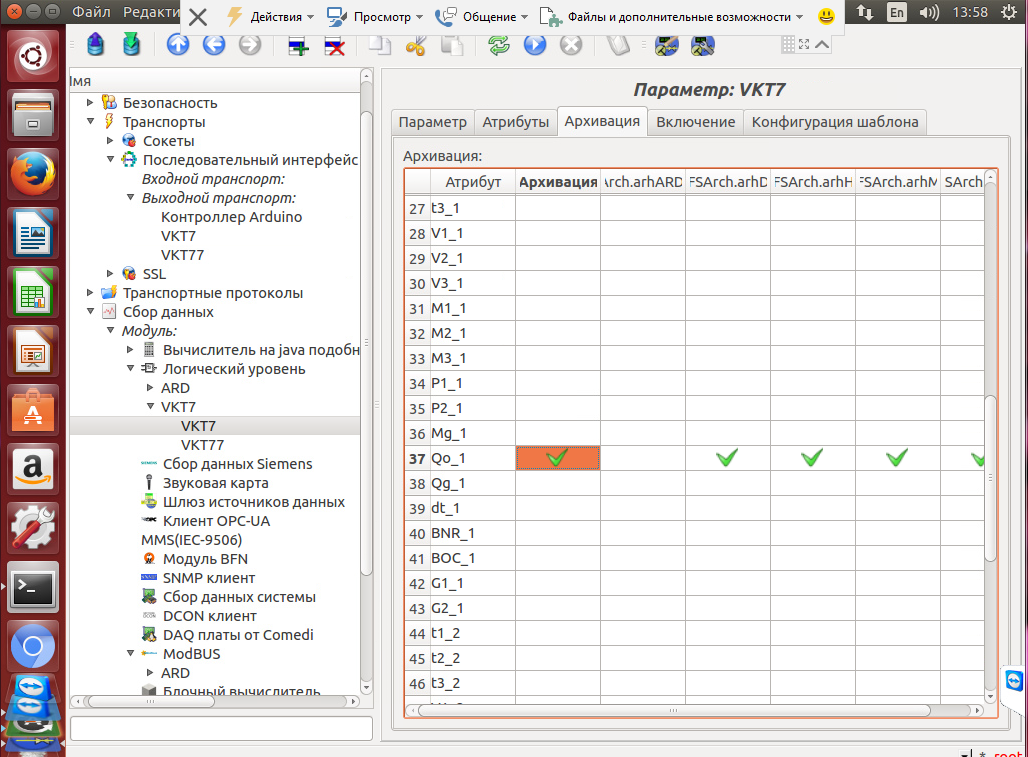Click the delete item toolbar icon

click(335, 45)
